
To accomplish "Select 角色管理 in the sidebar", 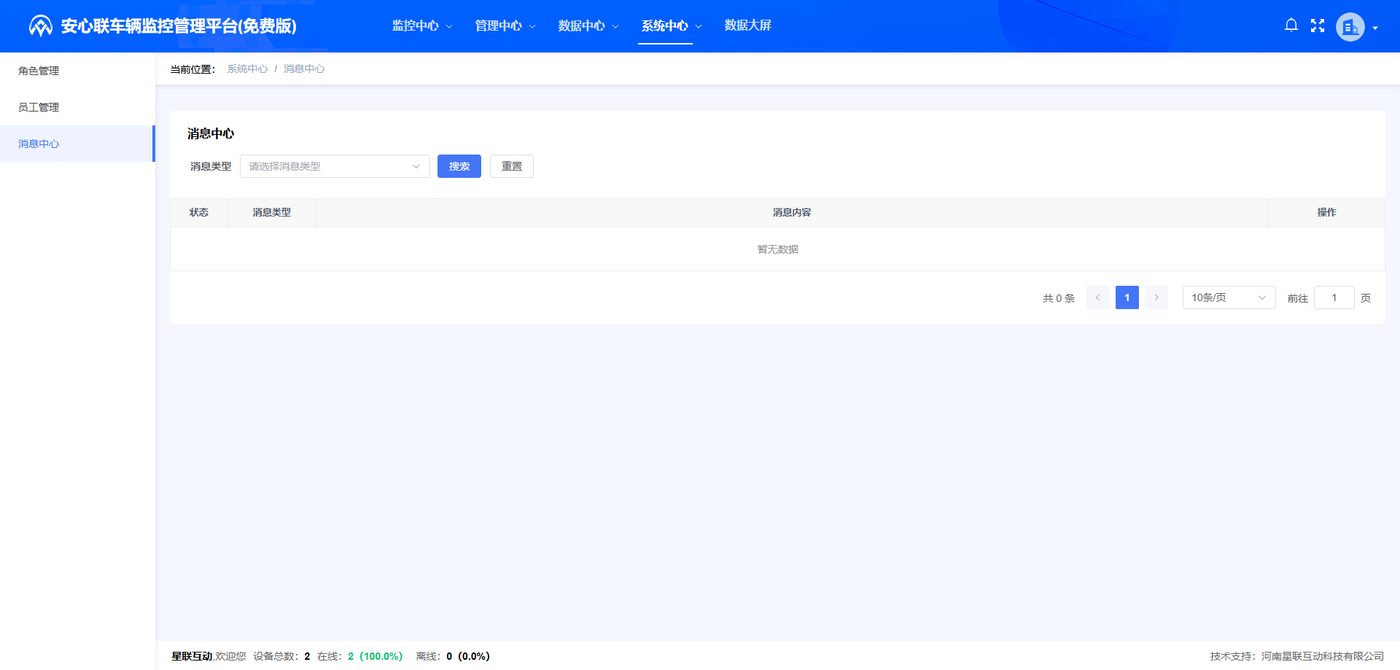I will pos(77,71).
